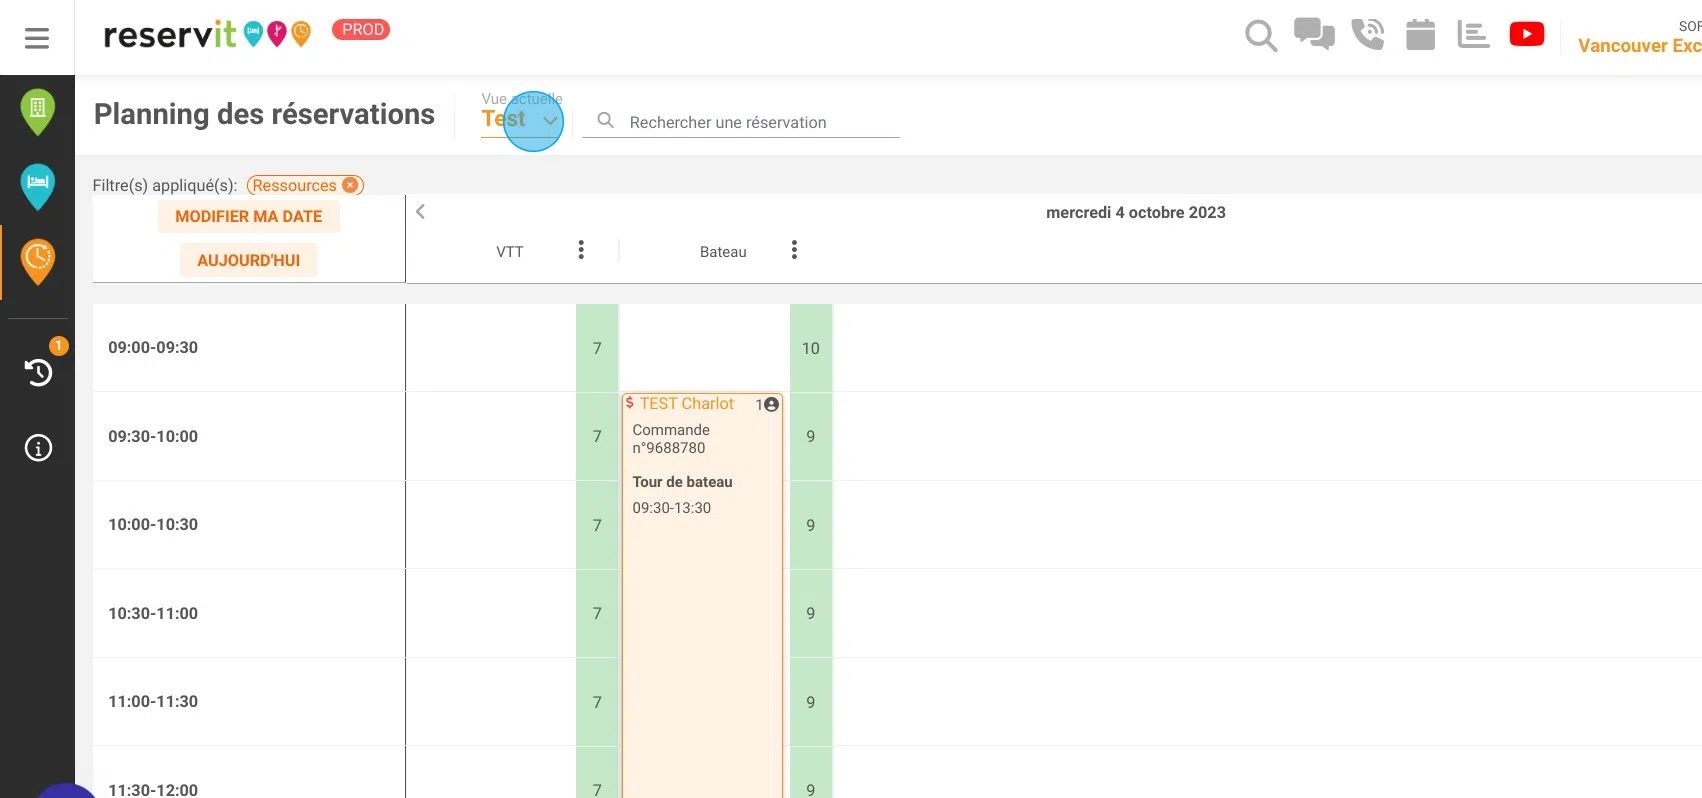Click Bateau availability 9 at 10:00-10:30

[811, 525]
